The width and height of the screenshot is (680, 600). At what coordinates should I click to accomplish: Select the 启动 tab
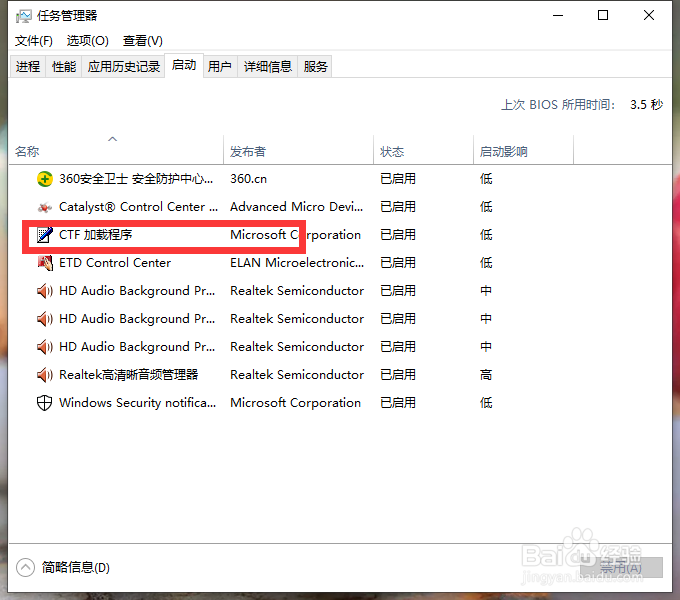coord(184,65)
